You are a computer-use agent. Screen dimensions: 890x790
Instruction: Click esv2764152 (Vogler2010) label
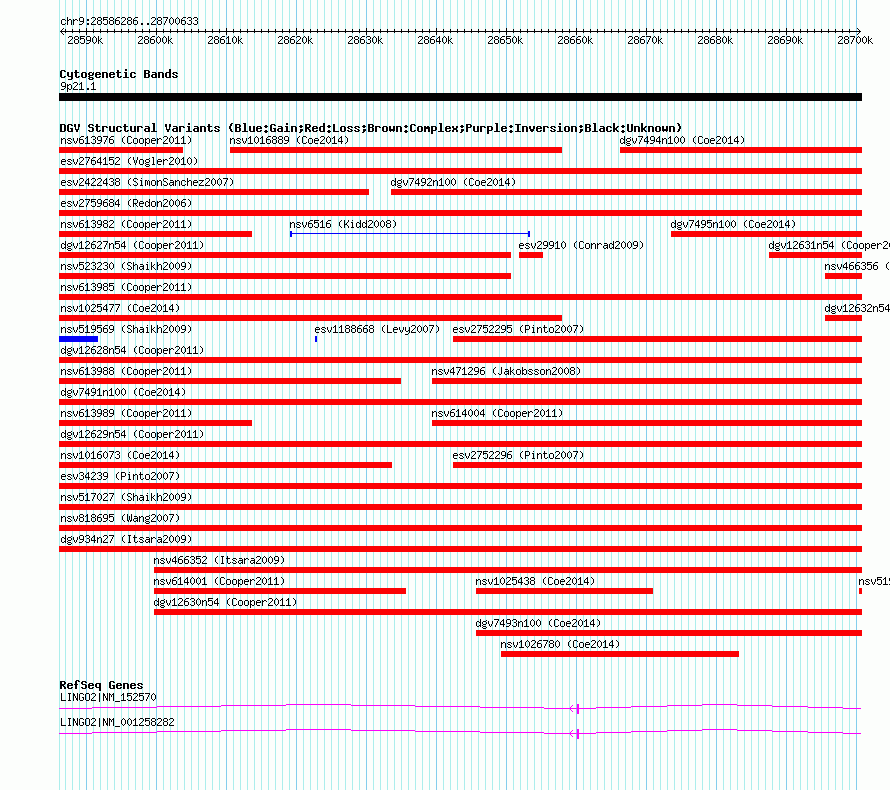point(129,161)
